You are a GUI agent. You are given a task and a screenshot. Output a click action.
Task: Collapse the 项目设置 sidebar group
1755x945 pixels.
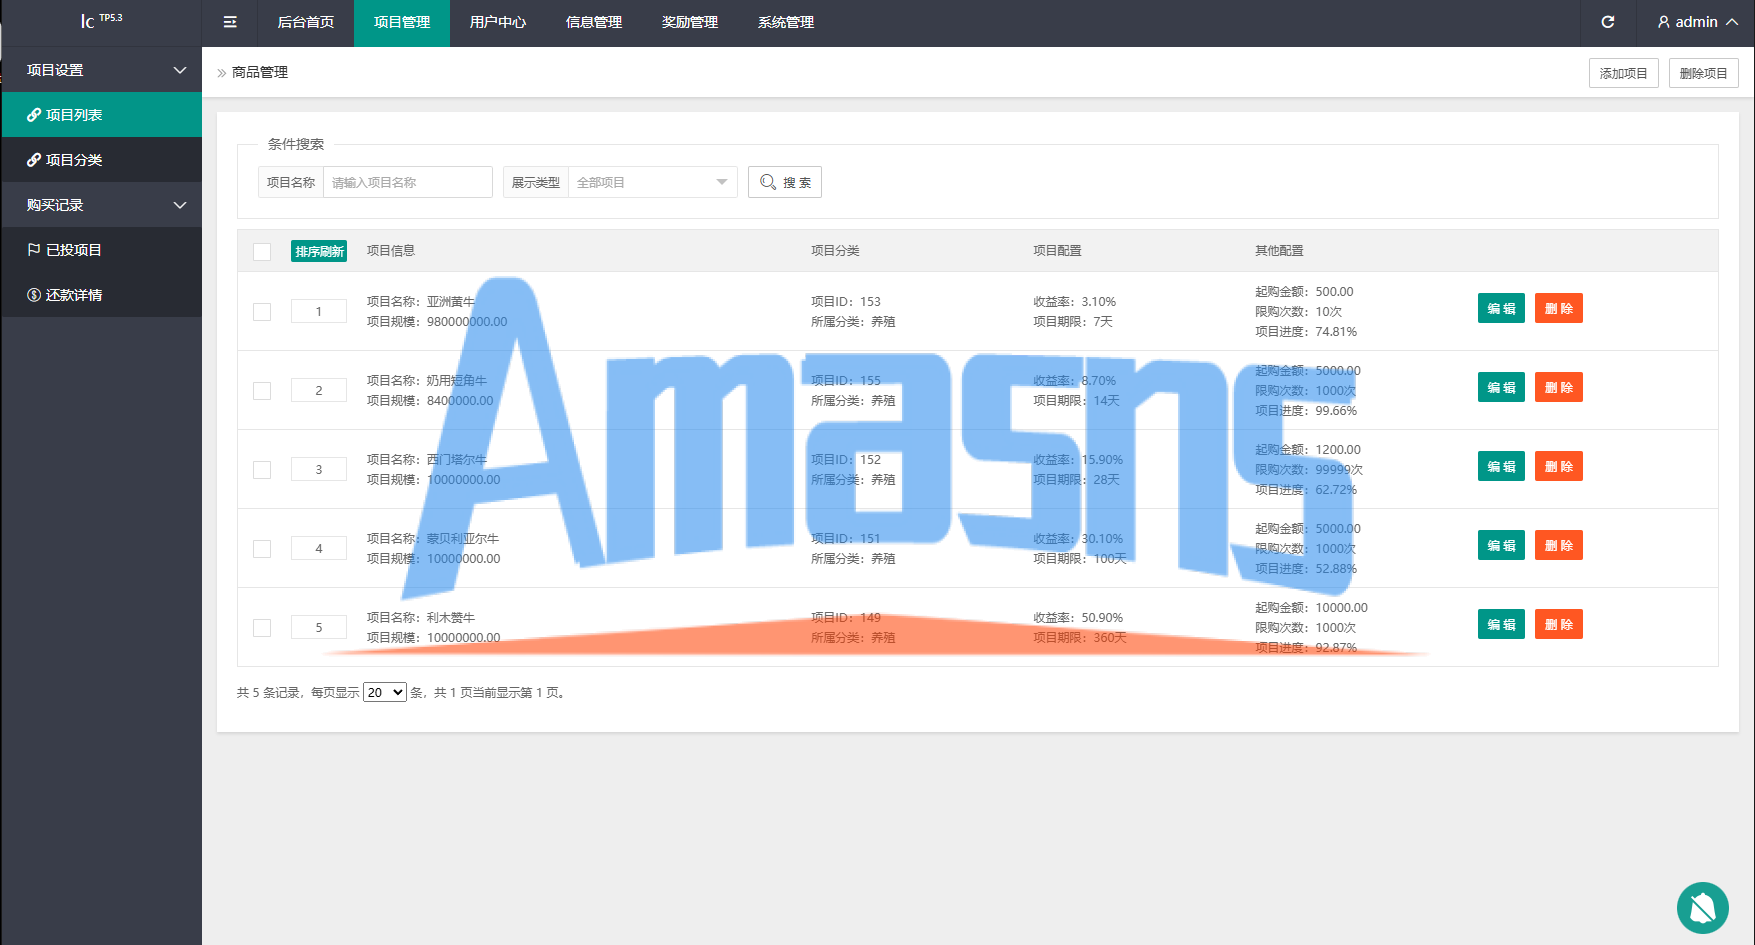101,70
